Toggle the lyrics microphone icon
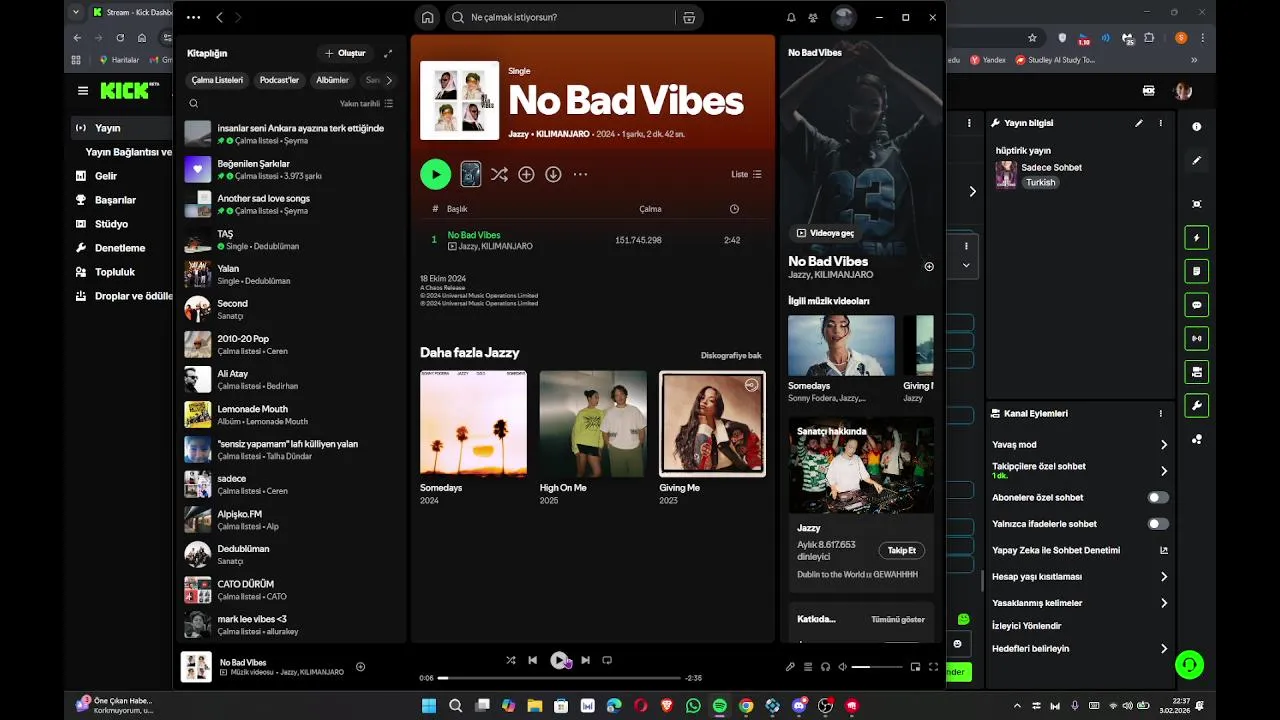The width and height of the screenshot is (1280, 720). click(790, 667)
